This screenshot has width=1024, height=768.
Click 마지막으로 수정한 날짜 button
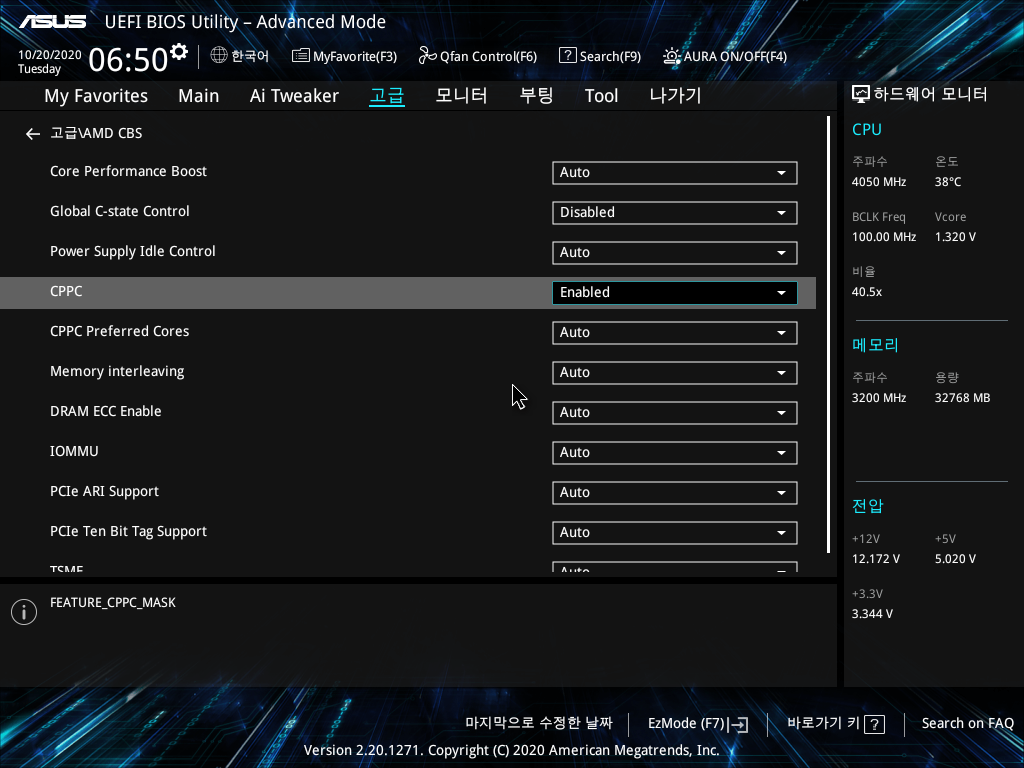pos(539,723)
